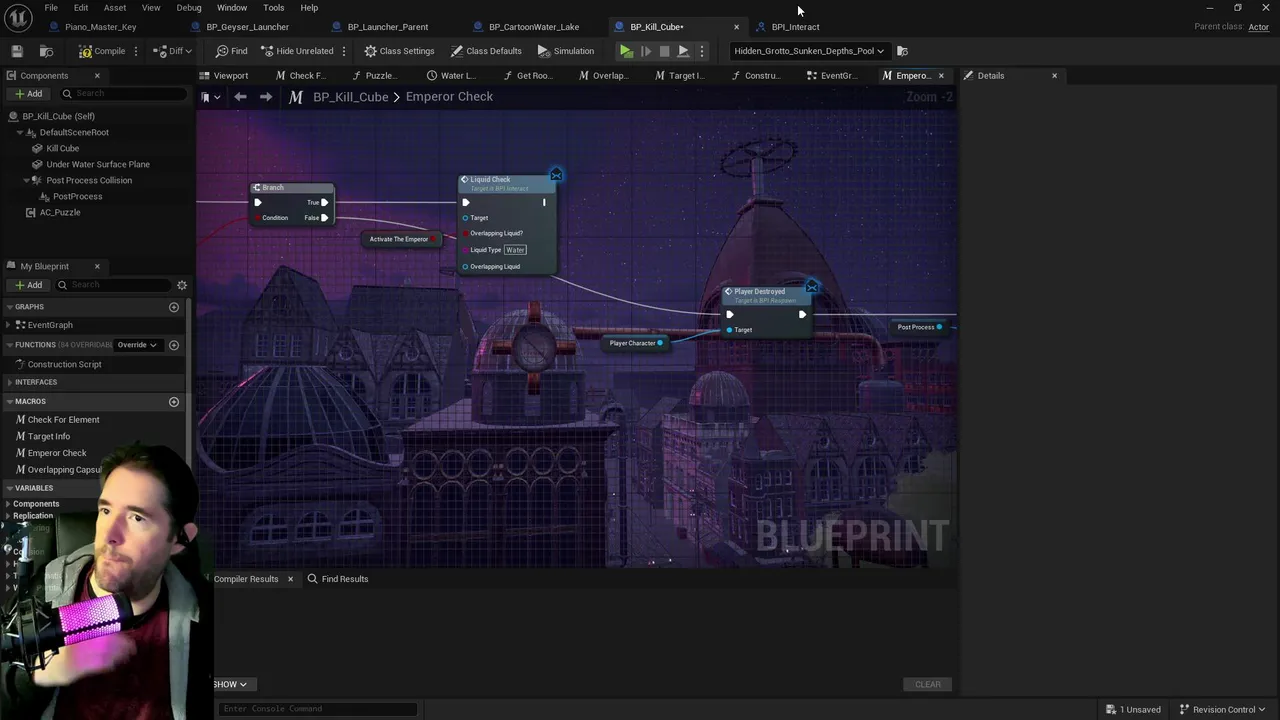
Task: Open the Asset menu
Action: (115, 8)
